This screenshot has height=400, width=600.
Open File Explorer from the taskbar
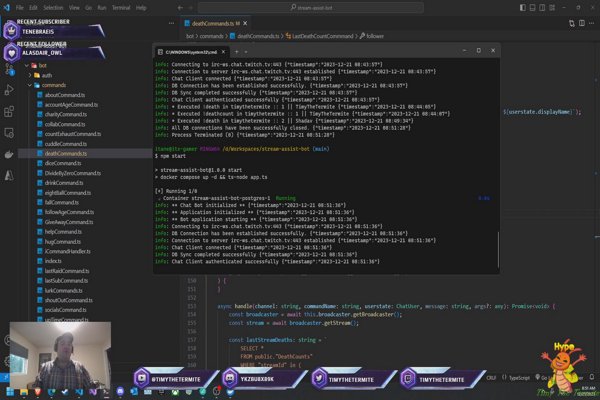pyautogui.click(x=24, y=392)
